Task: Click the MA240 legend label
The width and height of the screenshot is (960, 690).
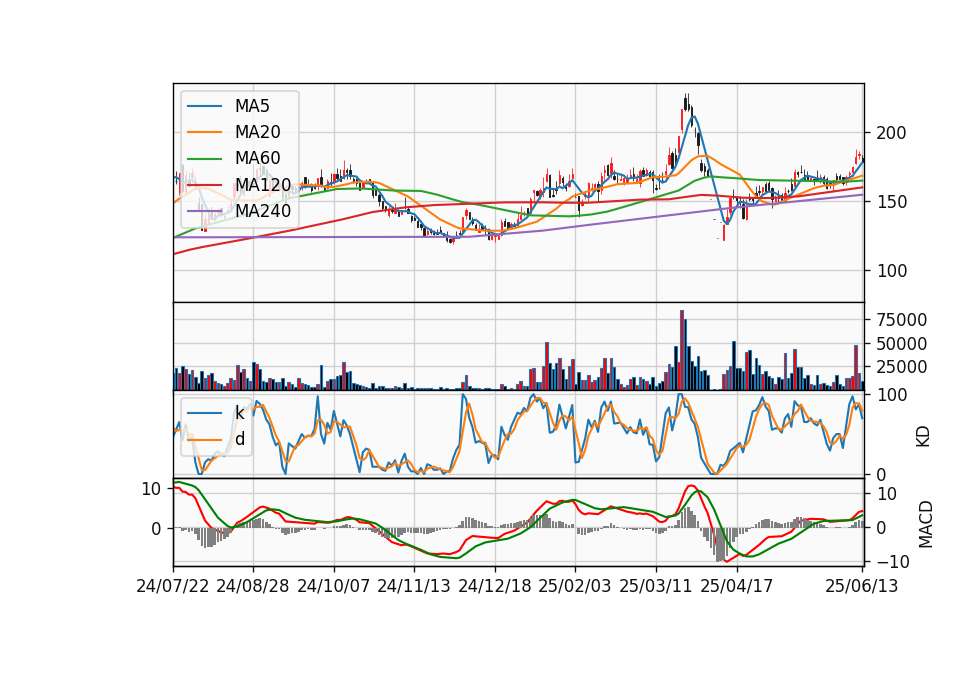Action: [263, 211]
